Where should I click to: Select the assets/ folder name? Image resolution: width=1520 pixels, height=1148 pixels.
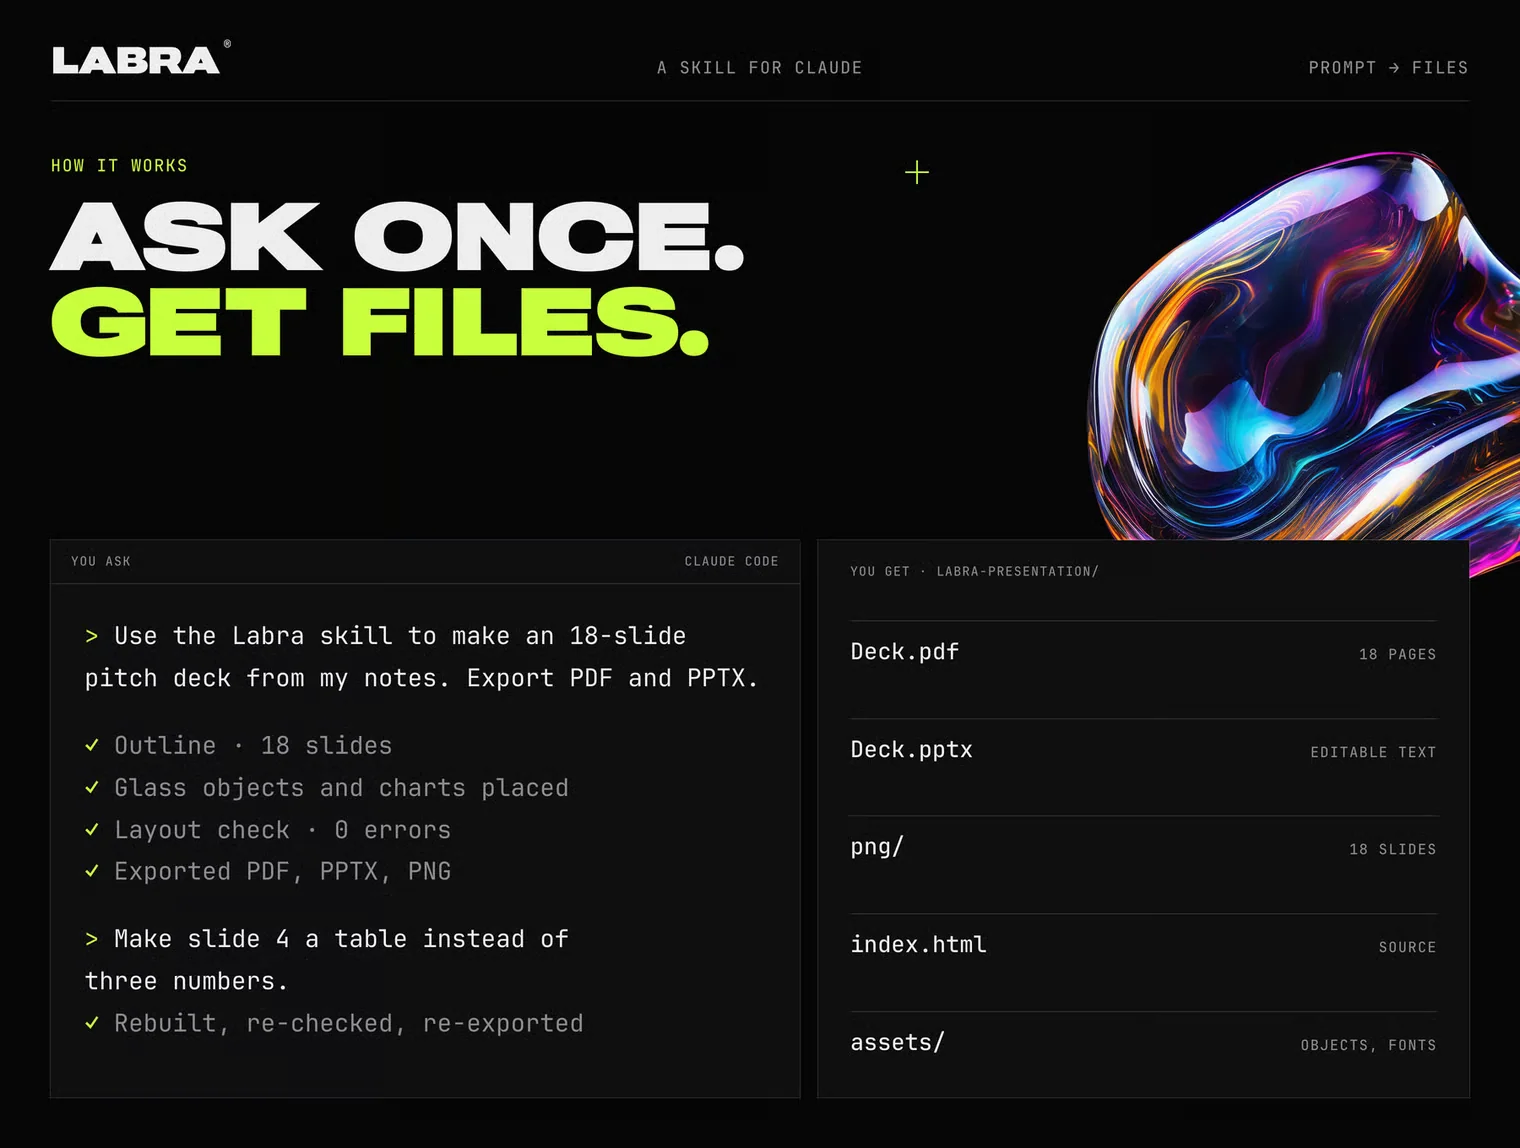(897, 1043)
